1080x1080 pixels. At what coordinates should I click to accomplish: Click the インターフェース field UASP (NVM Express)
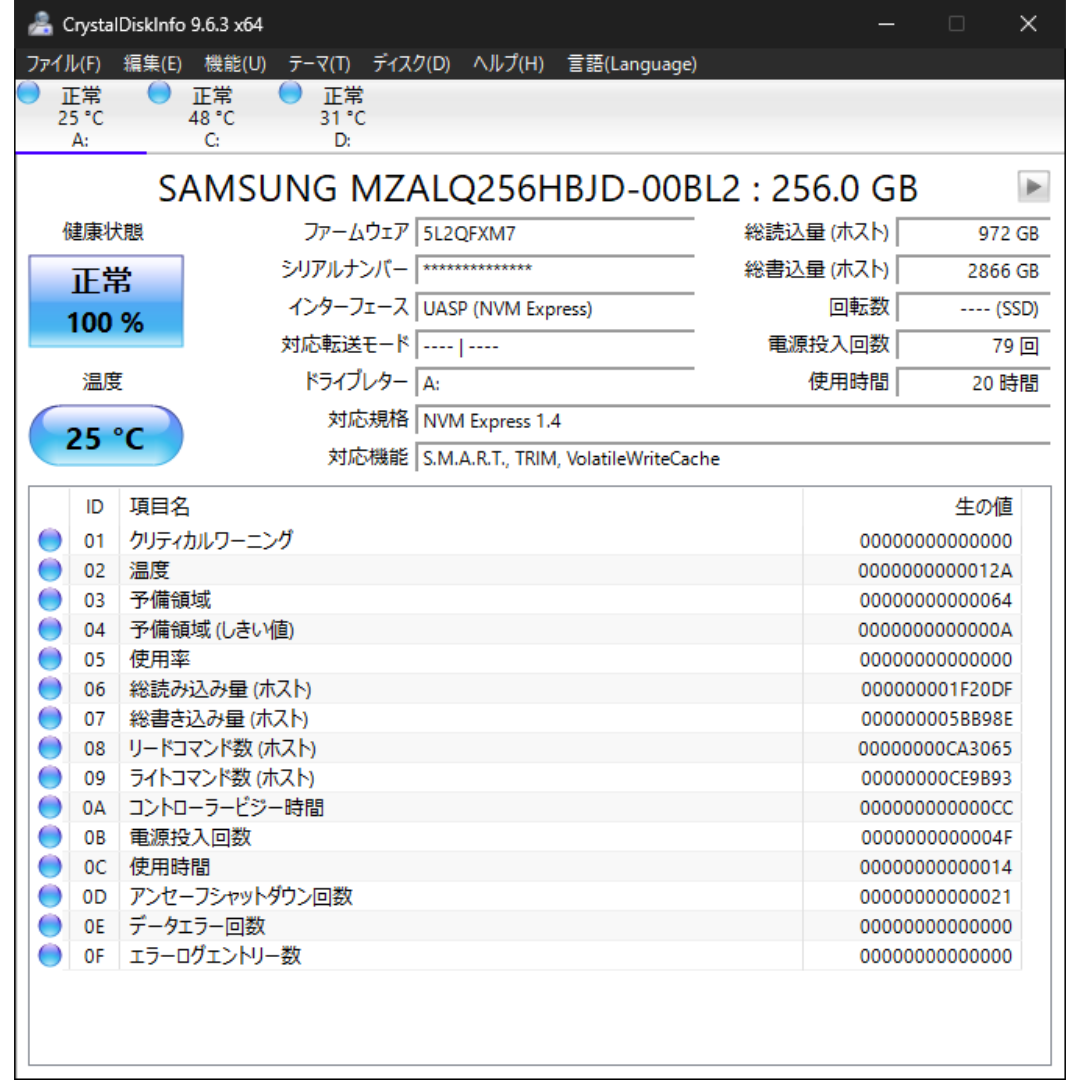[555, 308]
